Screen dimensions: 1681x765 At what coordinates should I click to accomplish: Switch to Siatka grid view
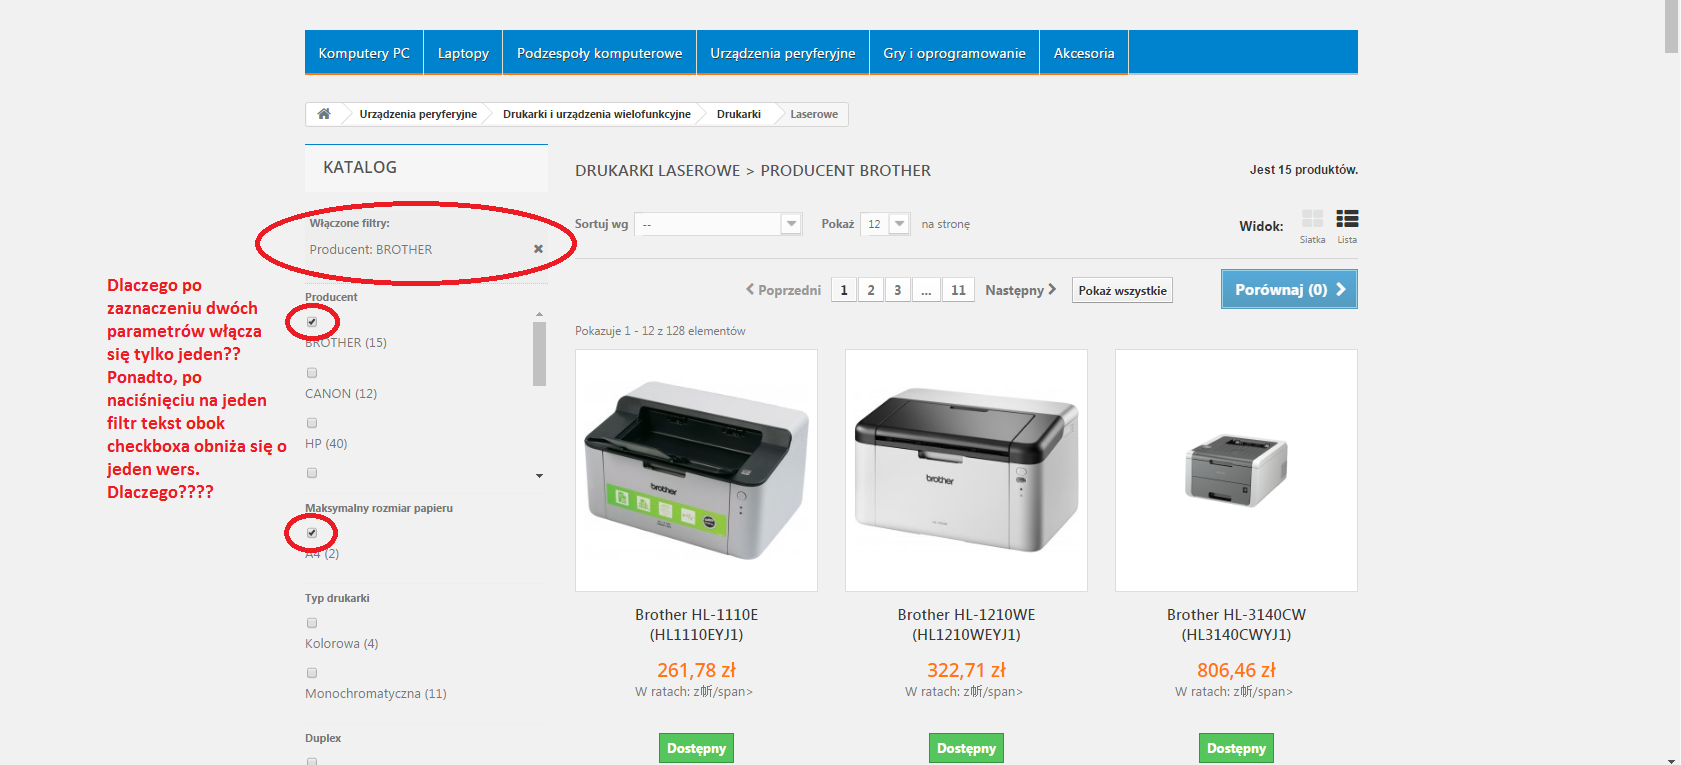tap(1312, 225)
